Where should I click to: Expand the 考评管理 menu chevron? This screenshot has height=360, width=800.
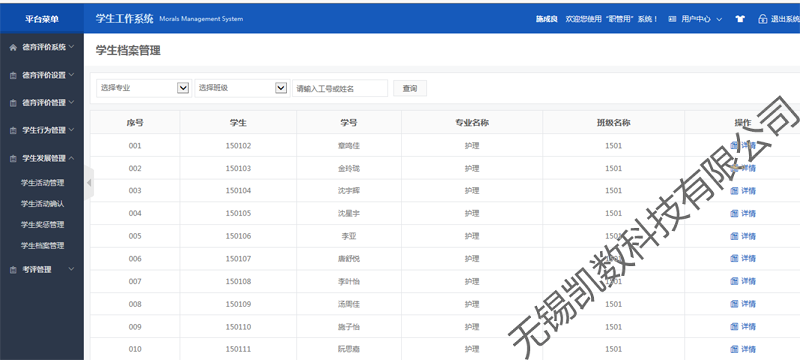(71, 269)
